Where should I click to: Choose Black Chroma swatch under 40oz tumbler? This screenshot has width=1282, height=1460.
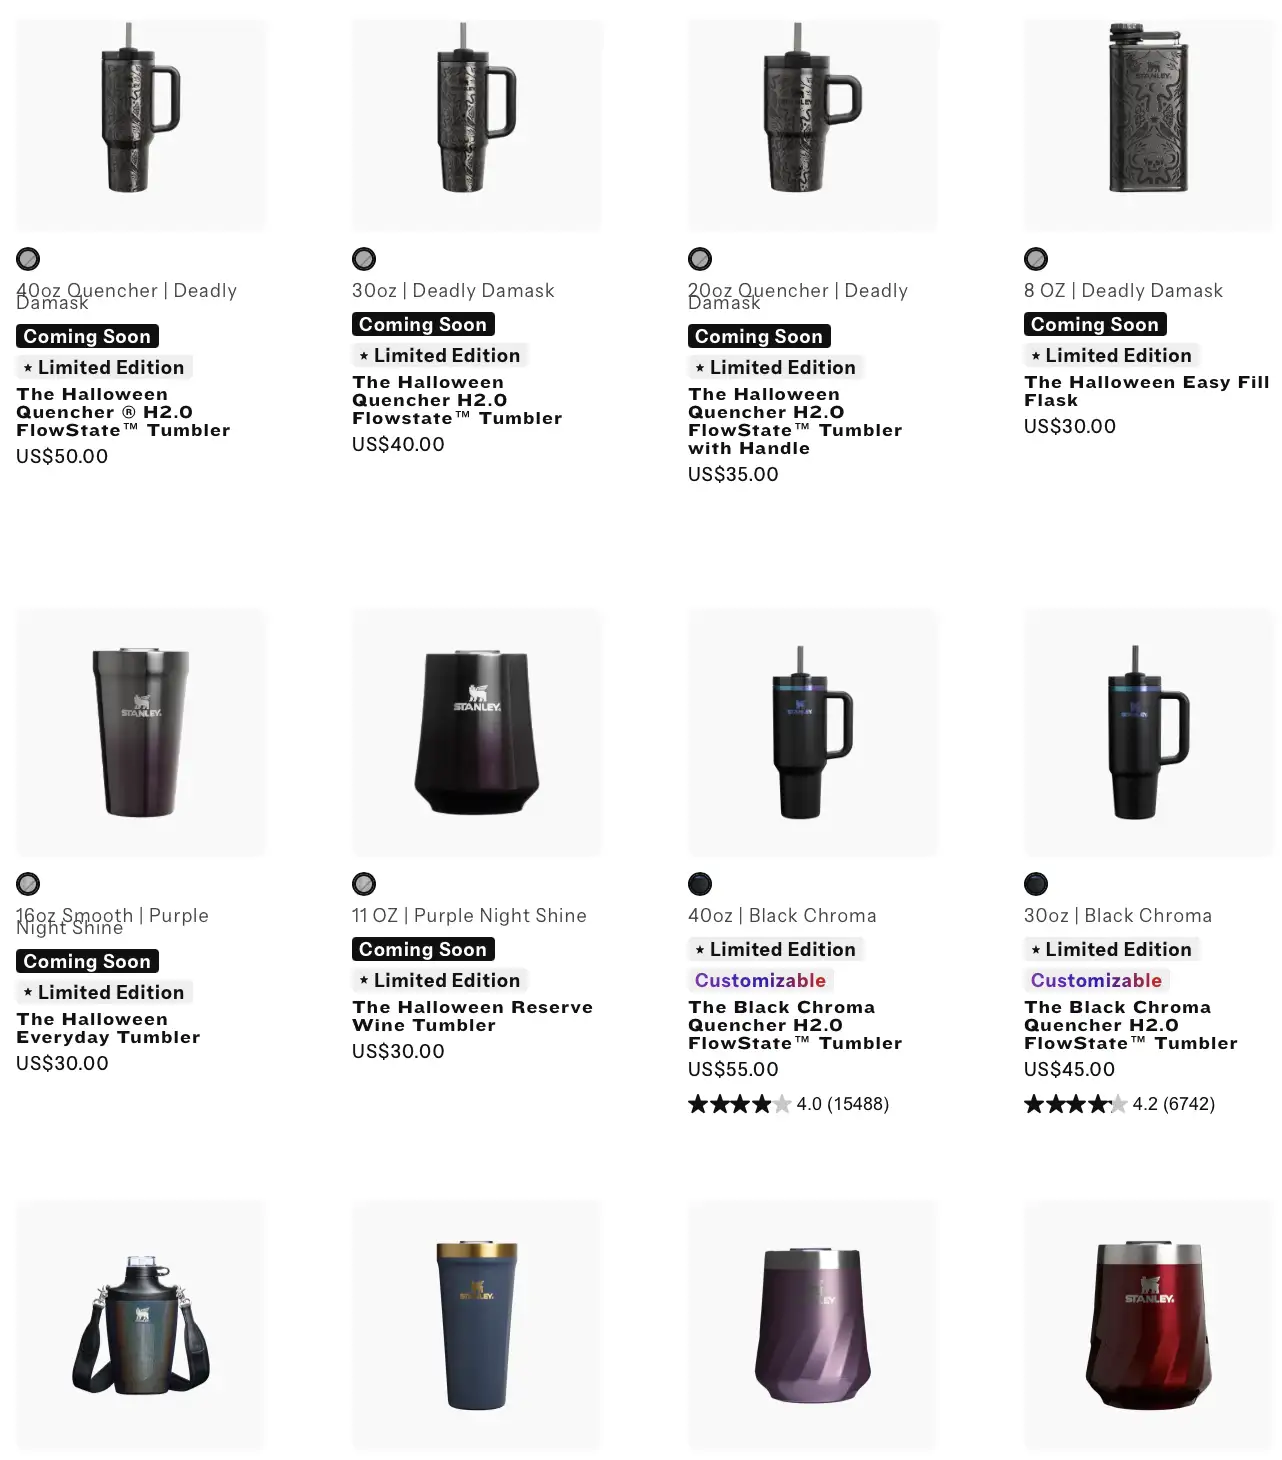[700, 884]
